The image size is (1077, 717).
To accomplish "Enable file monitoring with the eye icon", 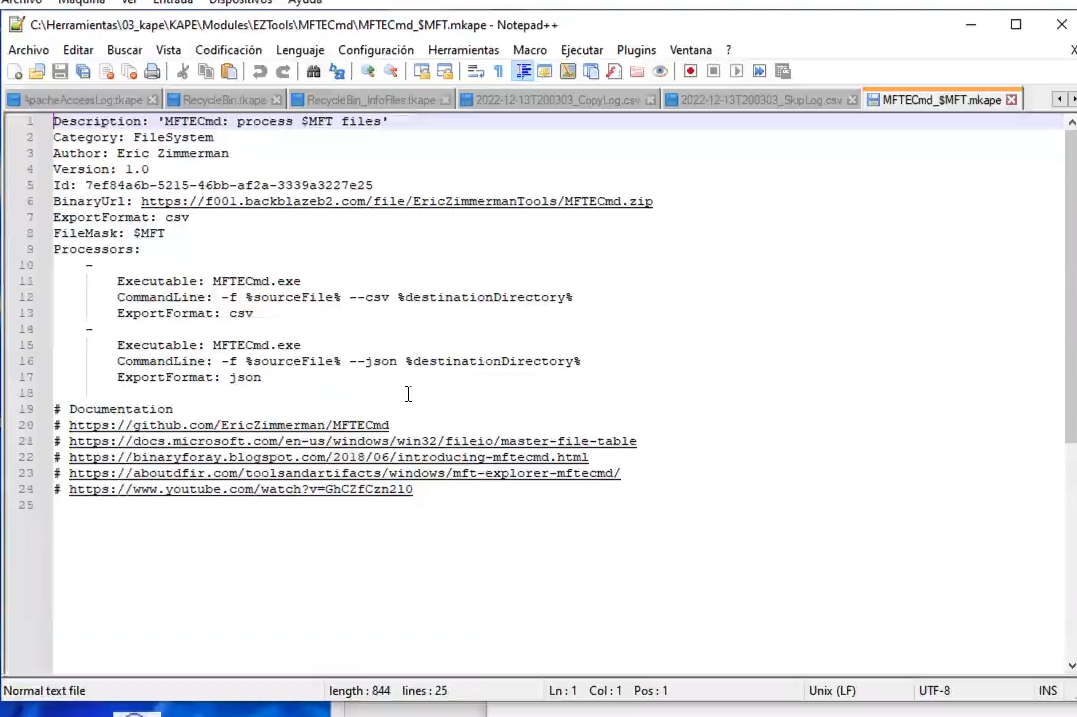I will [661, 71].
